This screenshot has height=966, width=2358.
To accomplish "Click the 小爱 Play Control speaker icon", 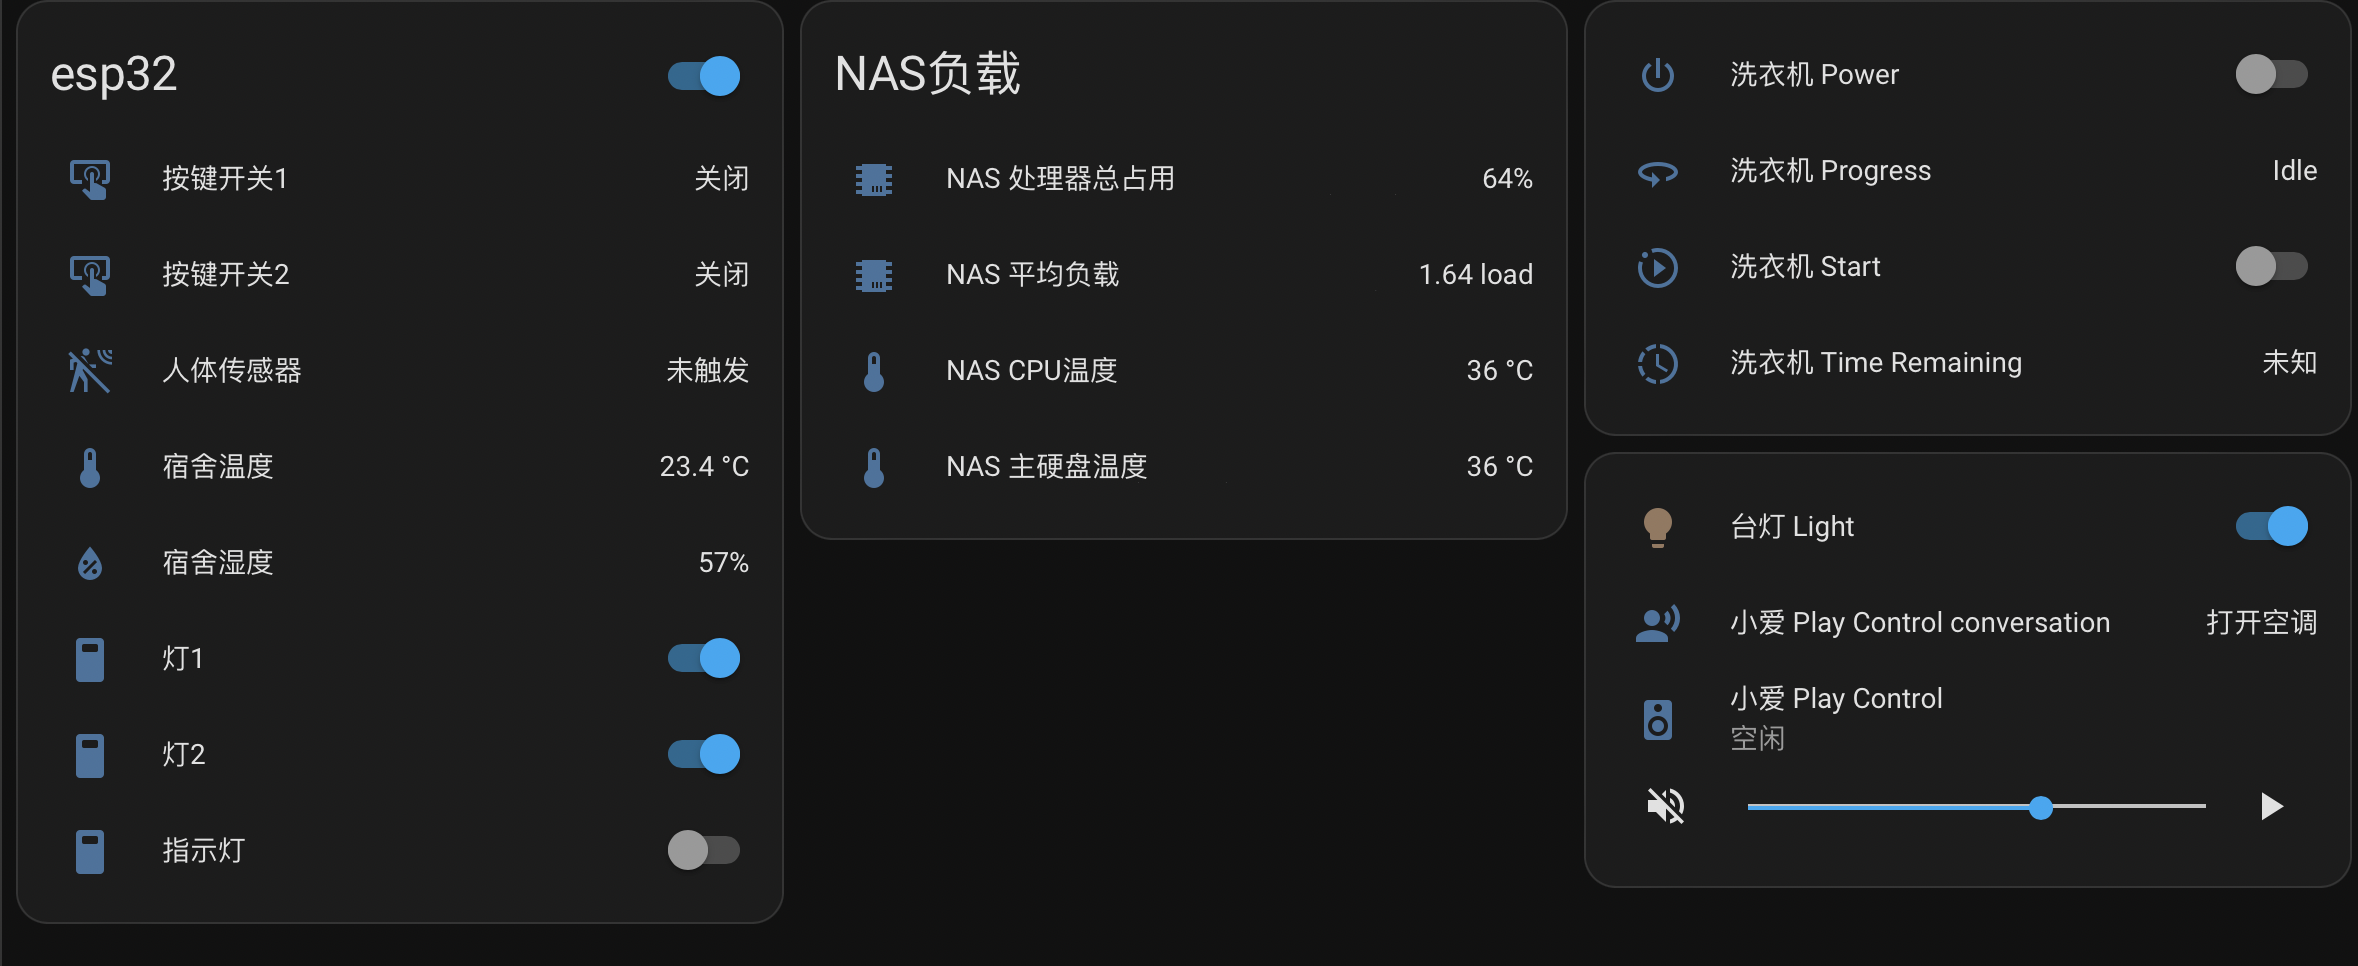I will coord(1658,719).
